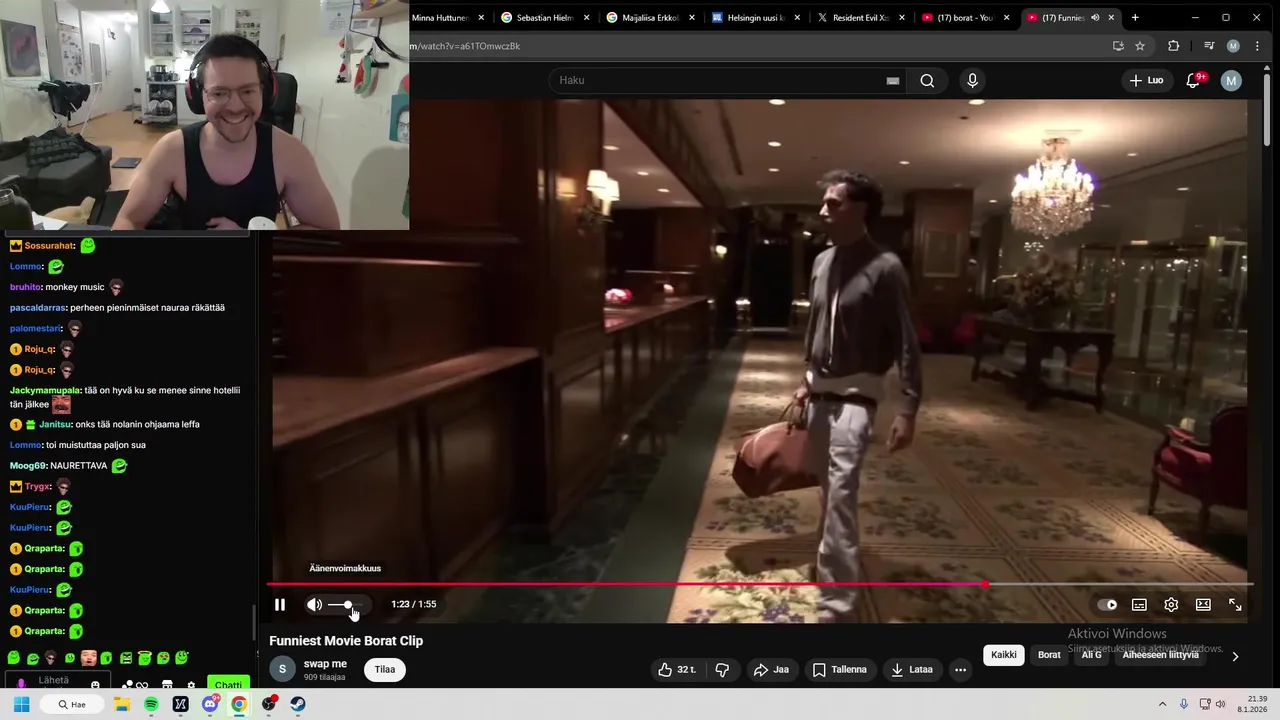Open File Explorer from the taskbar

[122, 704]
